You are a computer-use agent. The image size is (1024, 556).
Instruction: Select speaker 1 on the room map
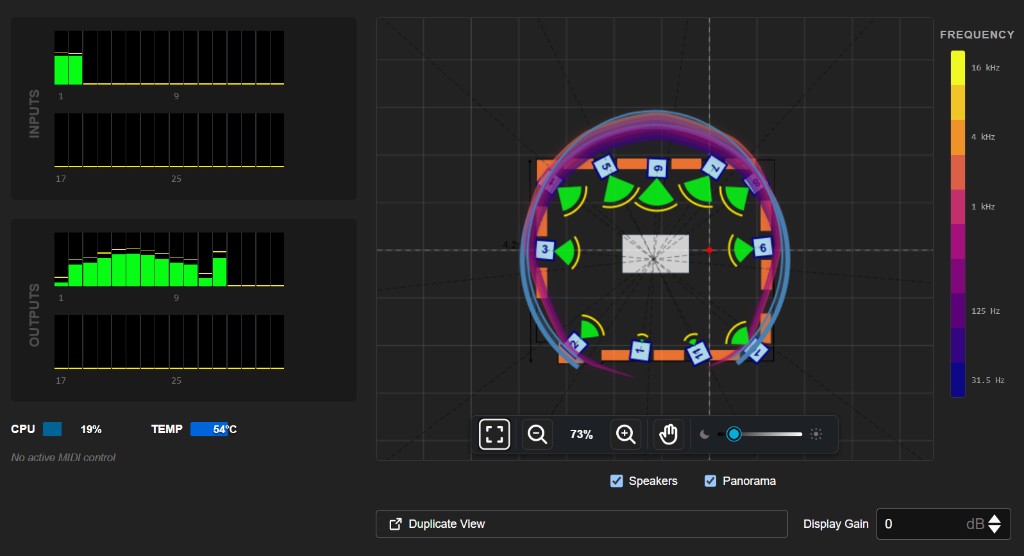[x=639, y=351]
